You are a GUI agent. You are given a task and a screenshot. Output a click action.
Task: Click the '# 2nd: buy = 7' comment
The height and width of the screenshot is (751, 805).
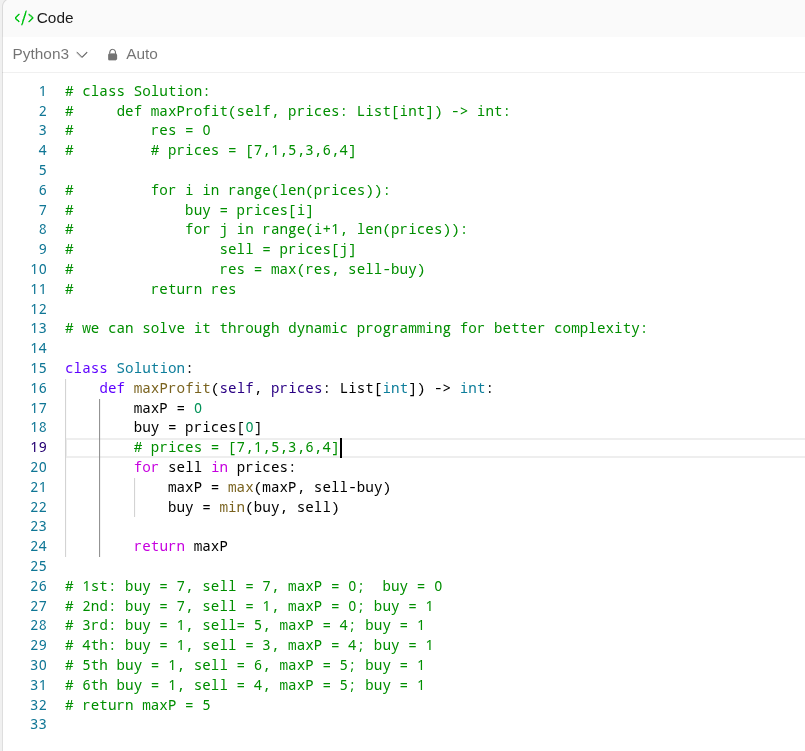click(249, 606)
